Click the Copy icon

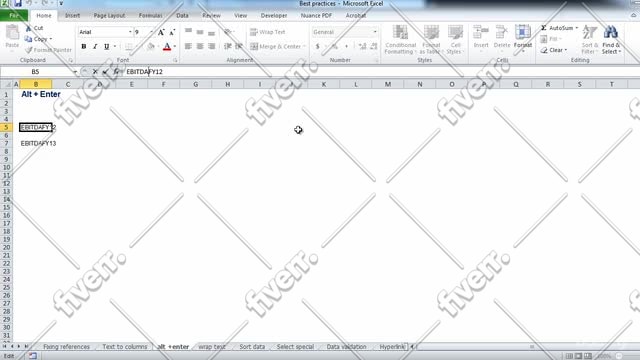(28, 39)
